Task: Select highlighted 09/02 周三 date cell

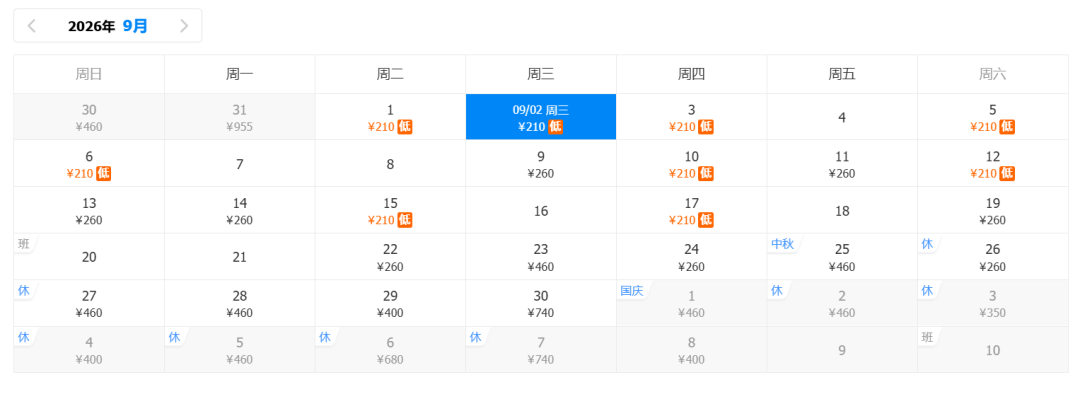Action: click(541, 117)
